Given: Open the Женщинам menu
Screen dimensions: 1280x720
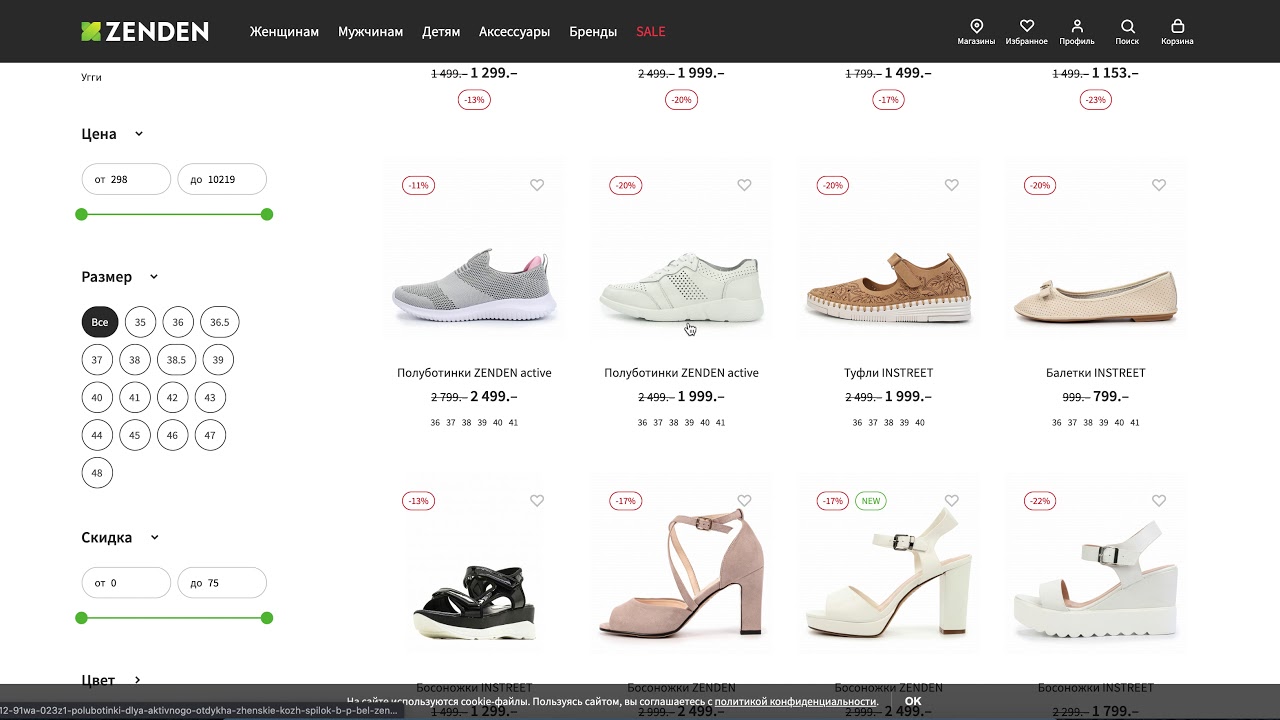Looking at the screenshot, I should point(284,32).
